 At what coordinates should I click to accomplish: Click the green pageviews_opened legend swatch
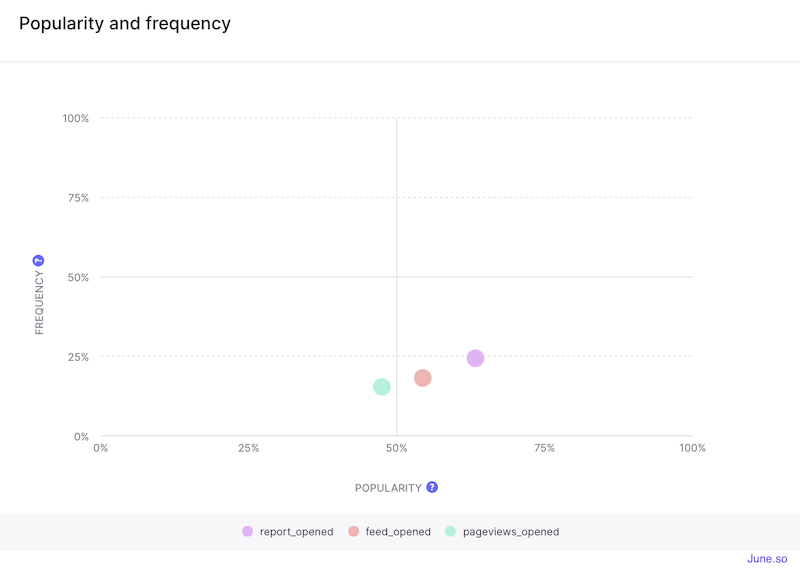pyautogui.click(x=451, y=531)
